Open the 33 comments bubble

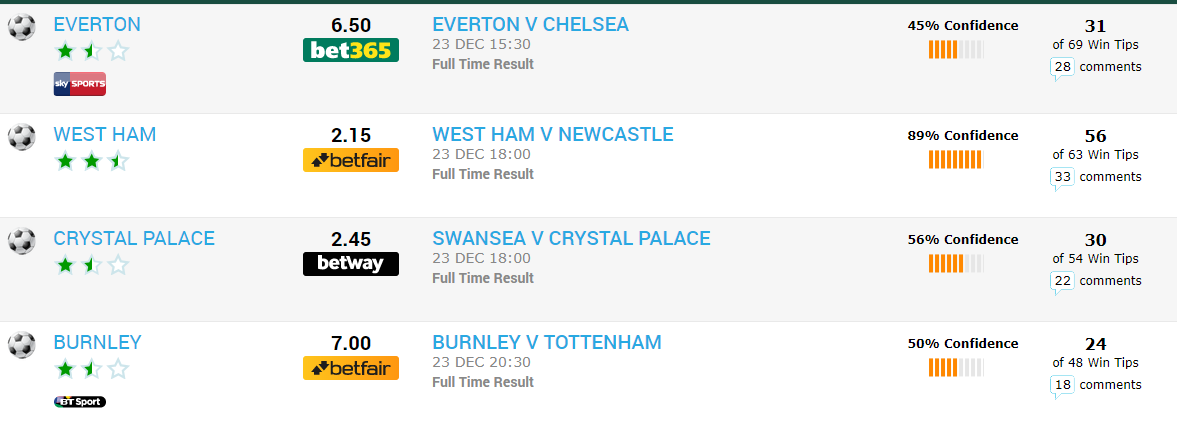pyautogui.click(x=1062, y=178)
